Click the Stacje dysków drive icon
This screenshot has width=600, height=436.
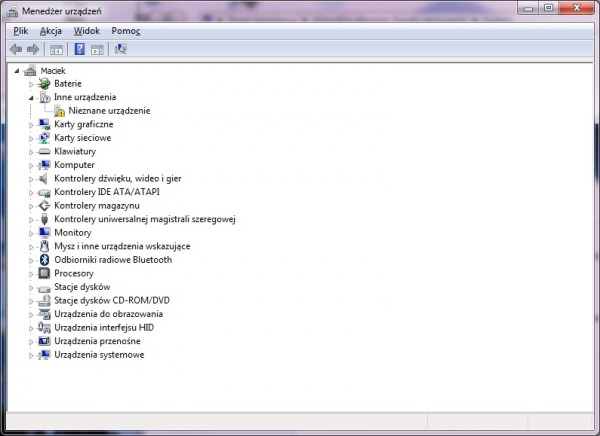click(44, 288)
